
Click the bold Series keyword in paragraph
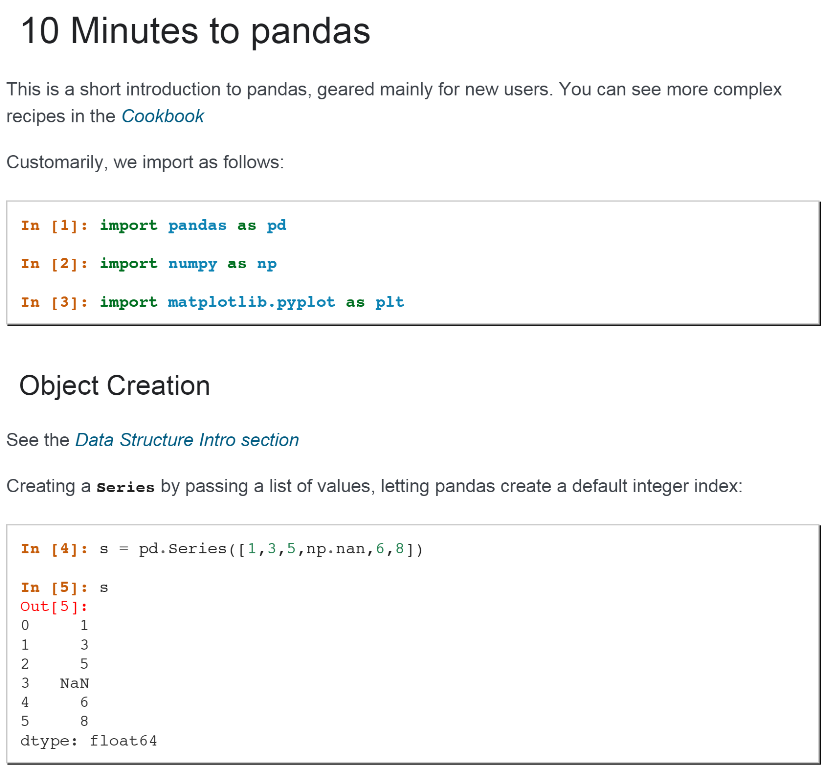pyautogui.click(x=125, y=487)
